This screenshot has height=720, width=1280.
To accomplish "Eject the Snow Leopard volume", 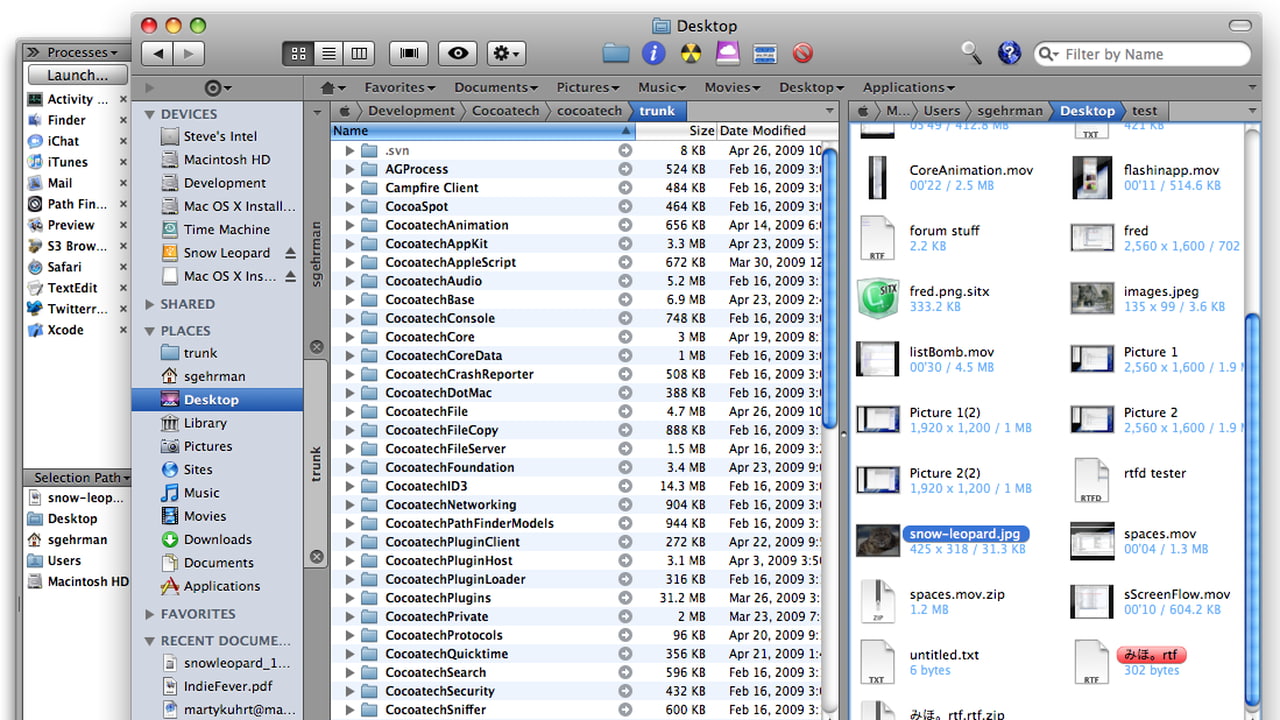I will (291, 253).
